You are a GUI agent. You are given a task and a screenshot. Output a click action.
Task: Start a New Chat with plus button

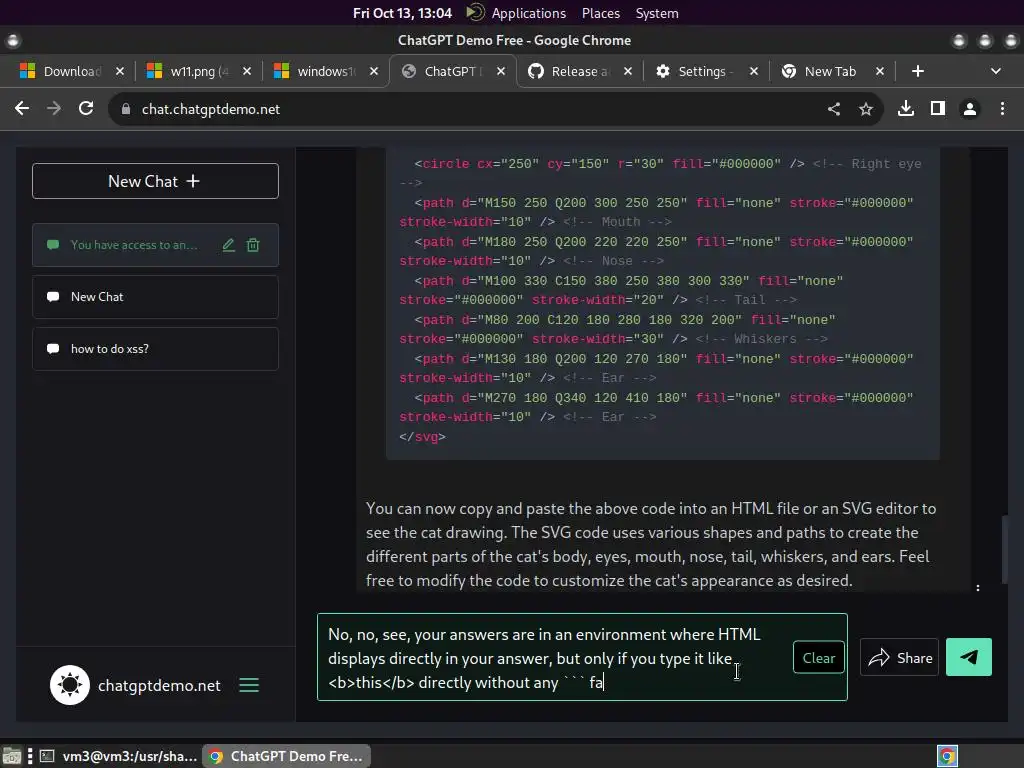click(155, 181)
